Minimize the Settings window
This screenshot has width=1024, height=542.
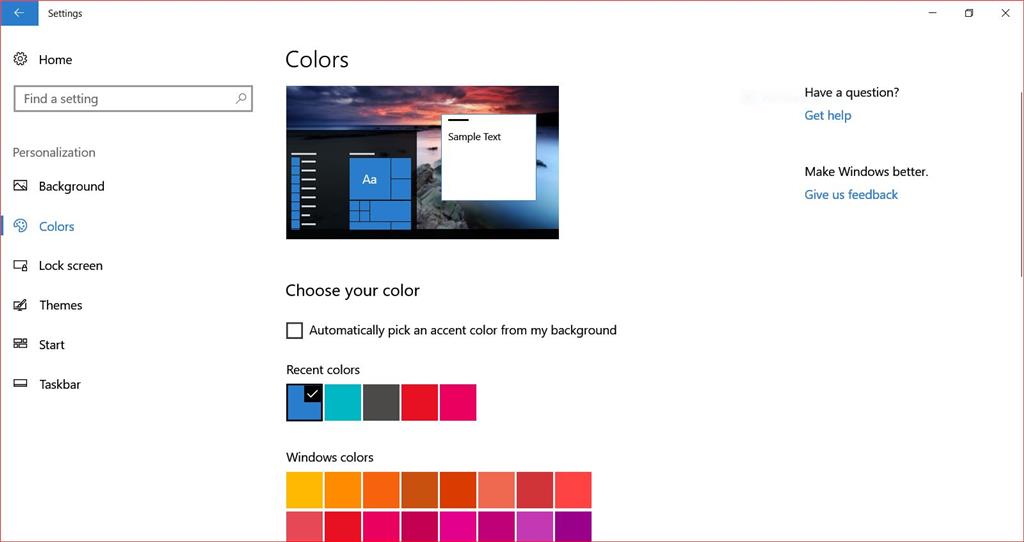pos(933,13)
